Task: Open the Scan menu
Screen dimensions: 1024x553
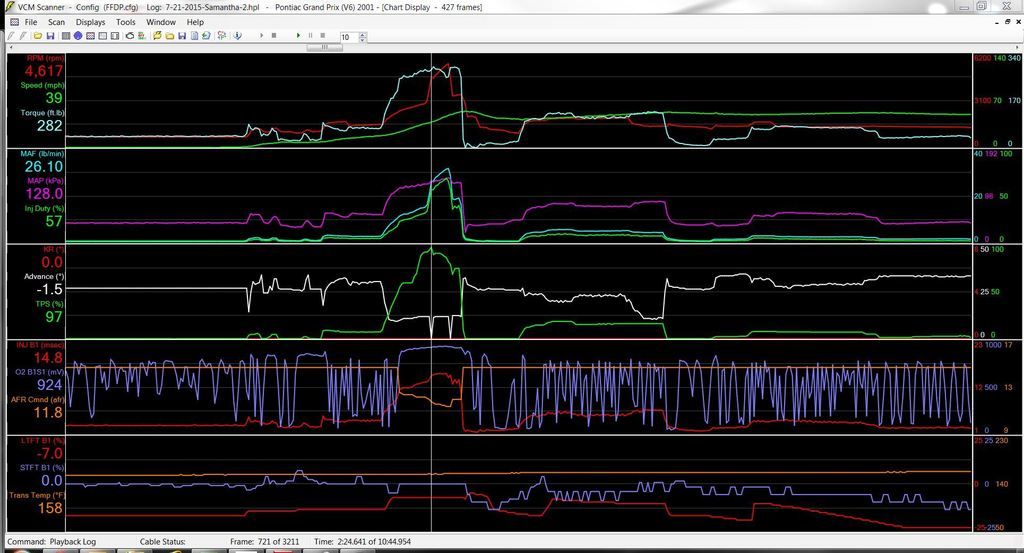Action: (x=56, y=22)
